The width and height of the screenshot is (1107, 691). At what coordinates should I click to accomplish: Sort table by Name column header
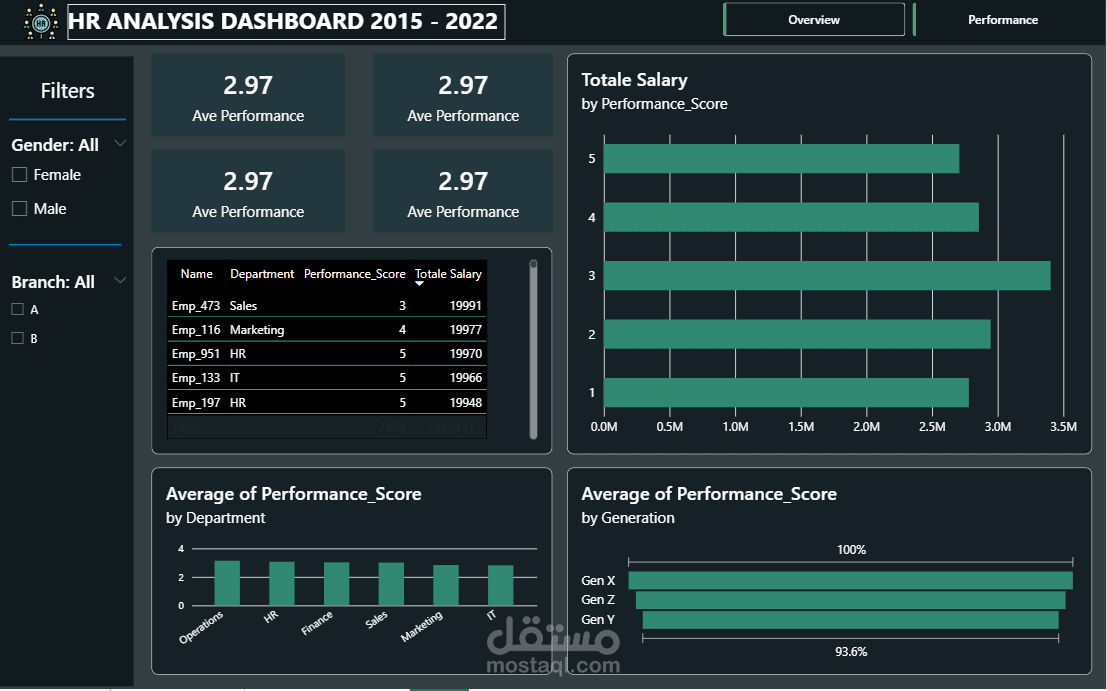tap(196, 274)
